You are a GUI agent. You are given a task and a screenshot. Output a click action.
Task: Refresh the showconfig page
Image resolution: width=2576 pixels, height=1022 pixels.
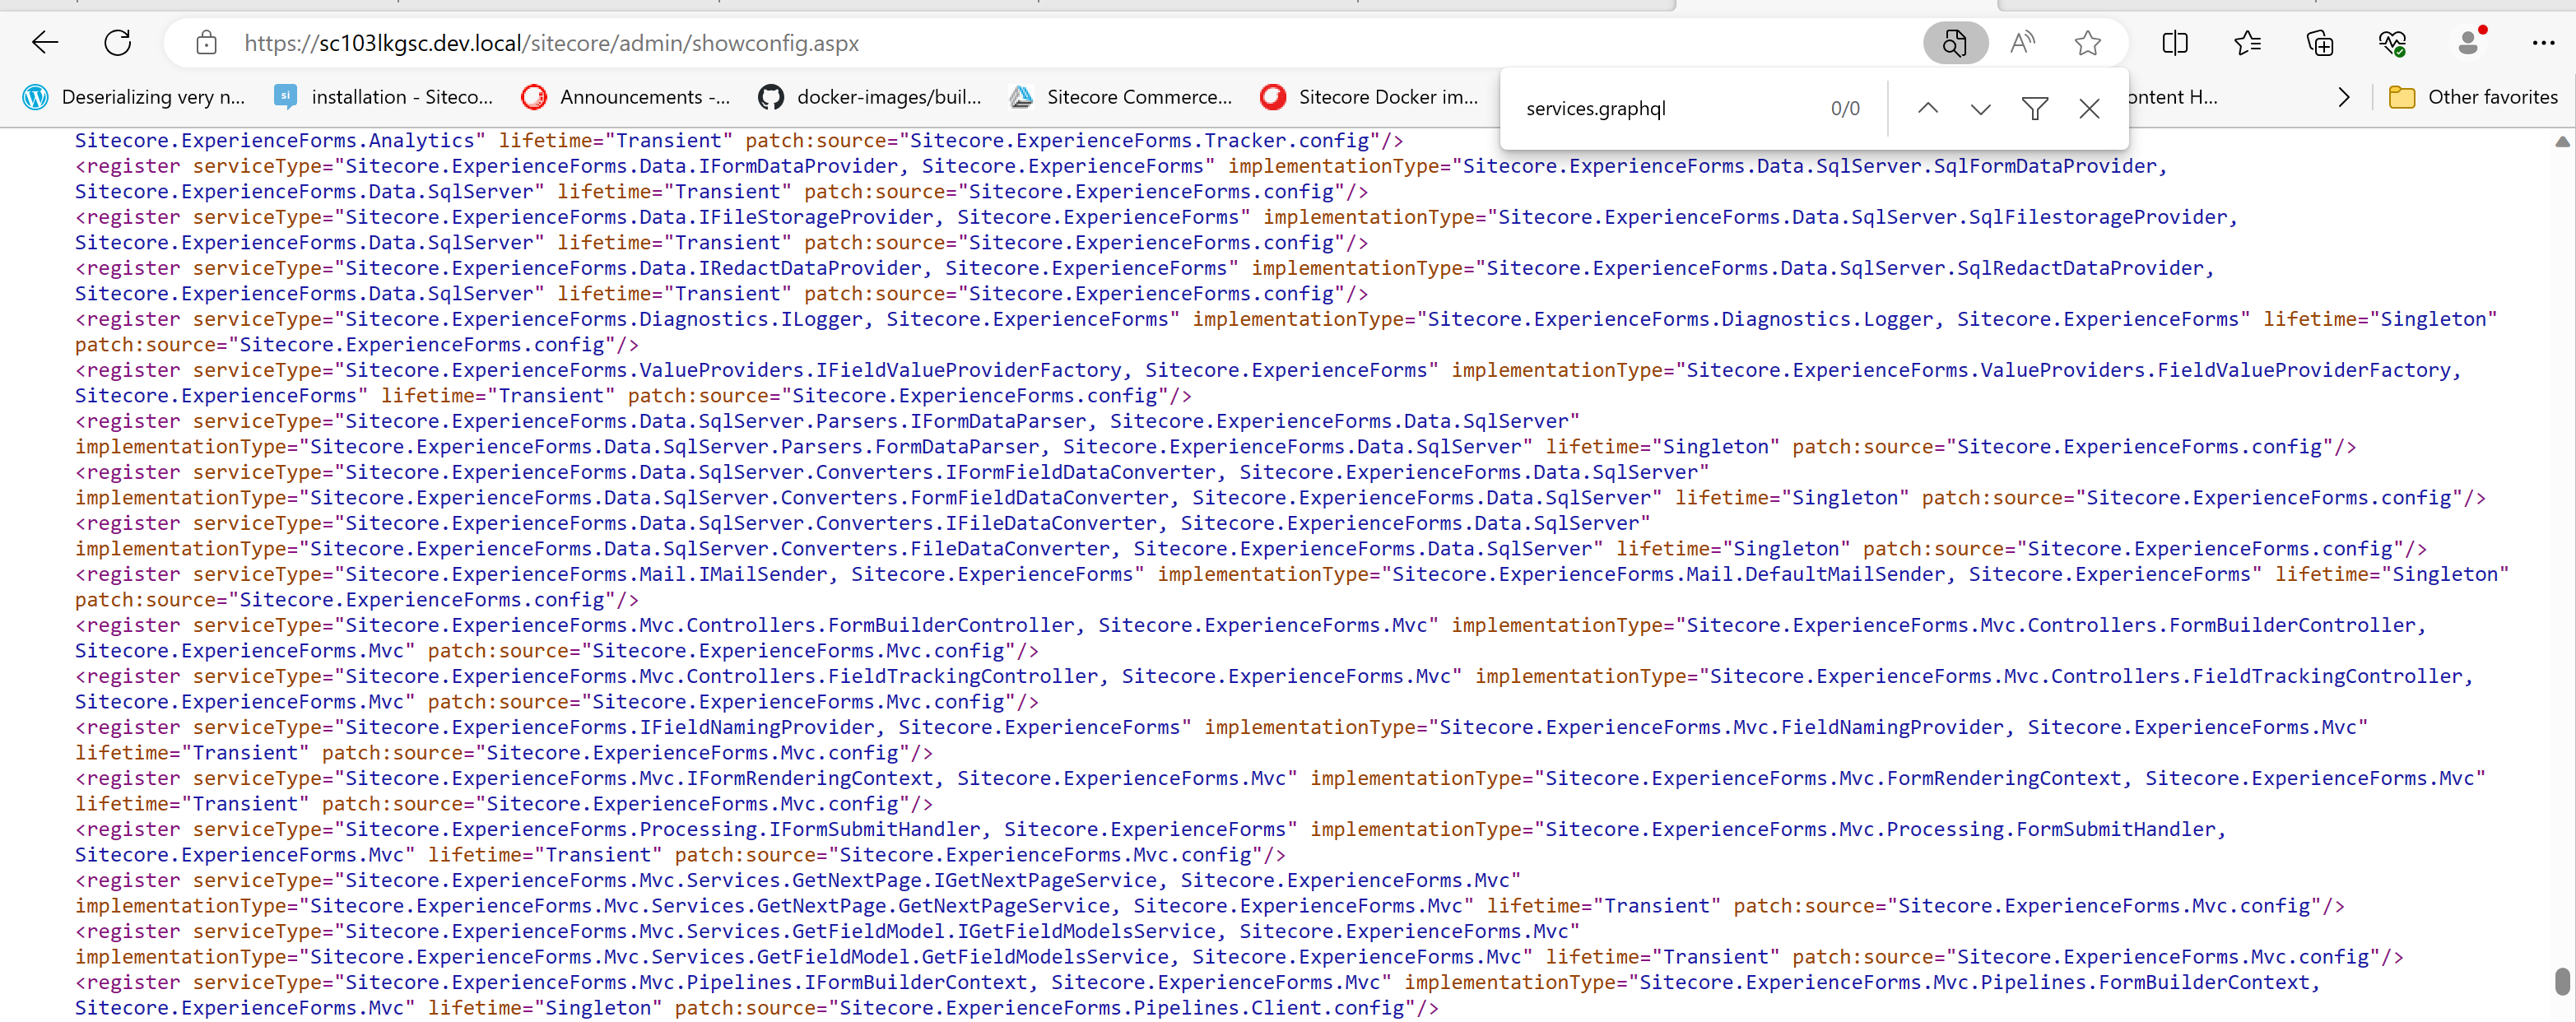pos(118,43)
